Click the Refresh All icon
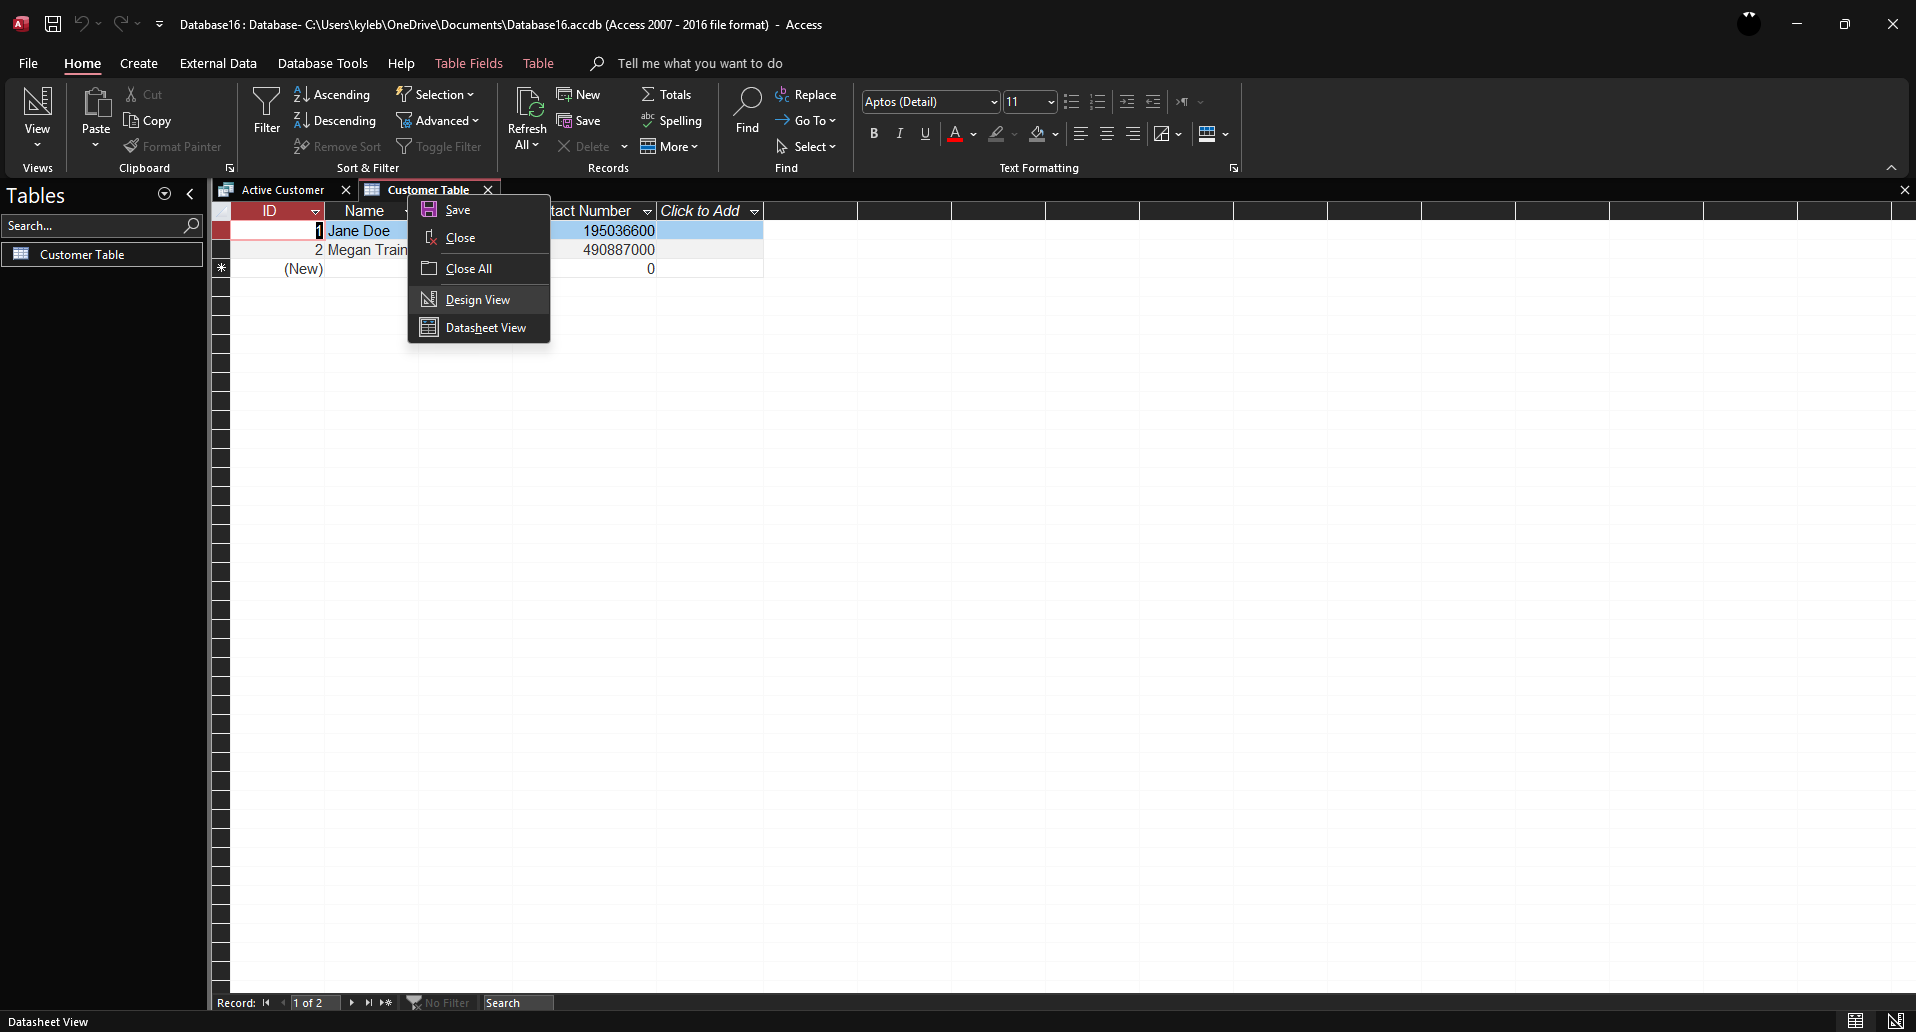 pos(527,102)
